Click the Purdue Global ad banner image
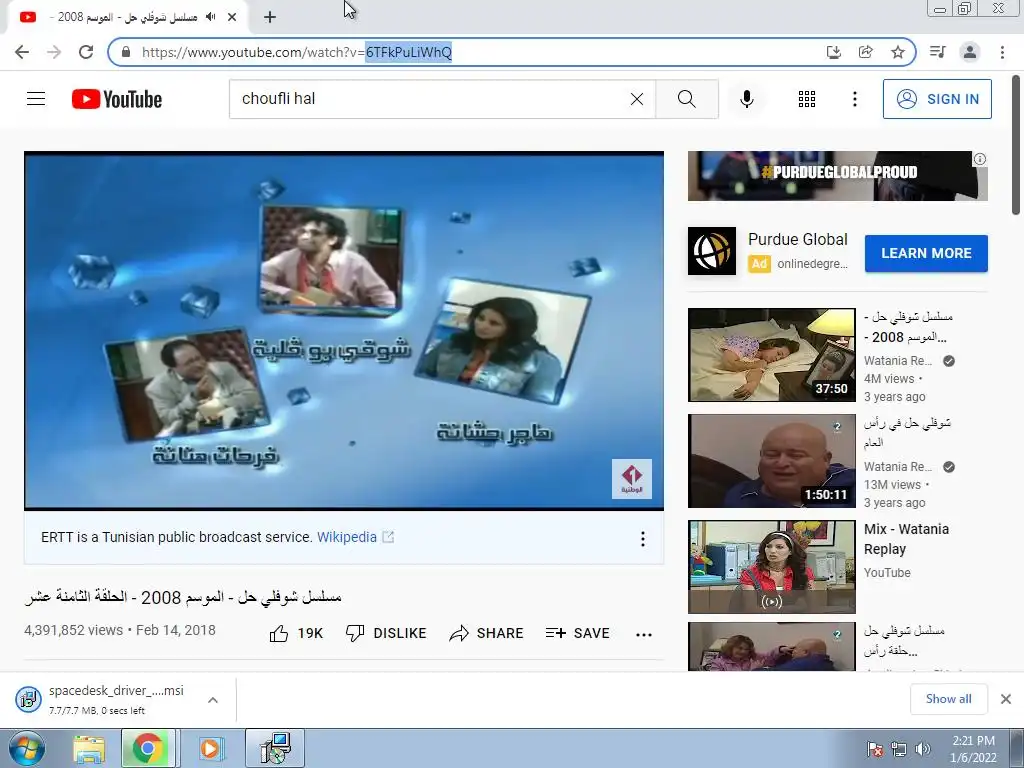The image size is (1024, 768). (x=837, y=176)
